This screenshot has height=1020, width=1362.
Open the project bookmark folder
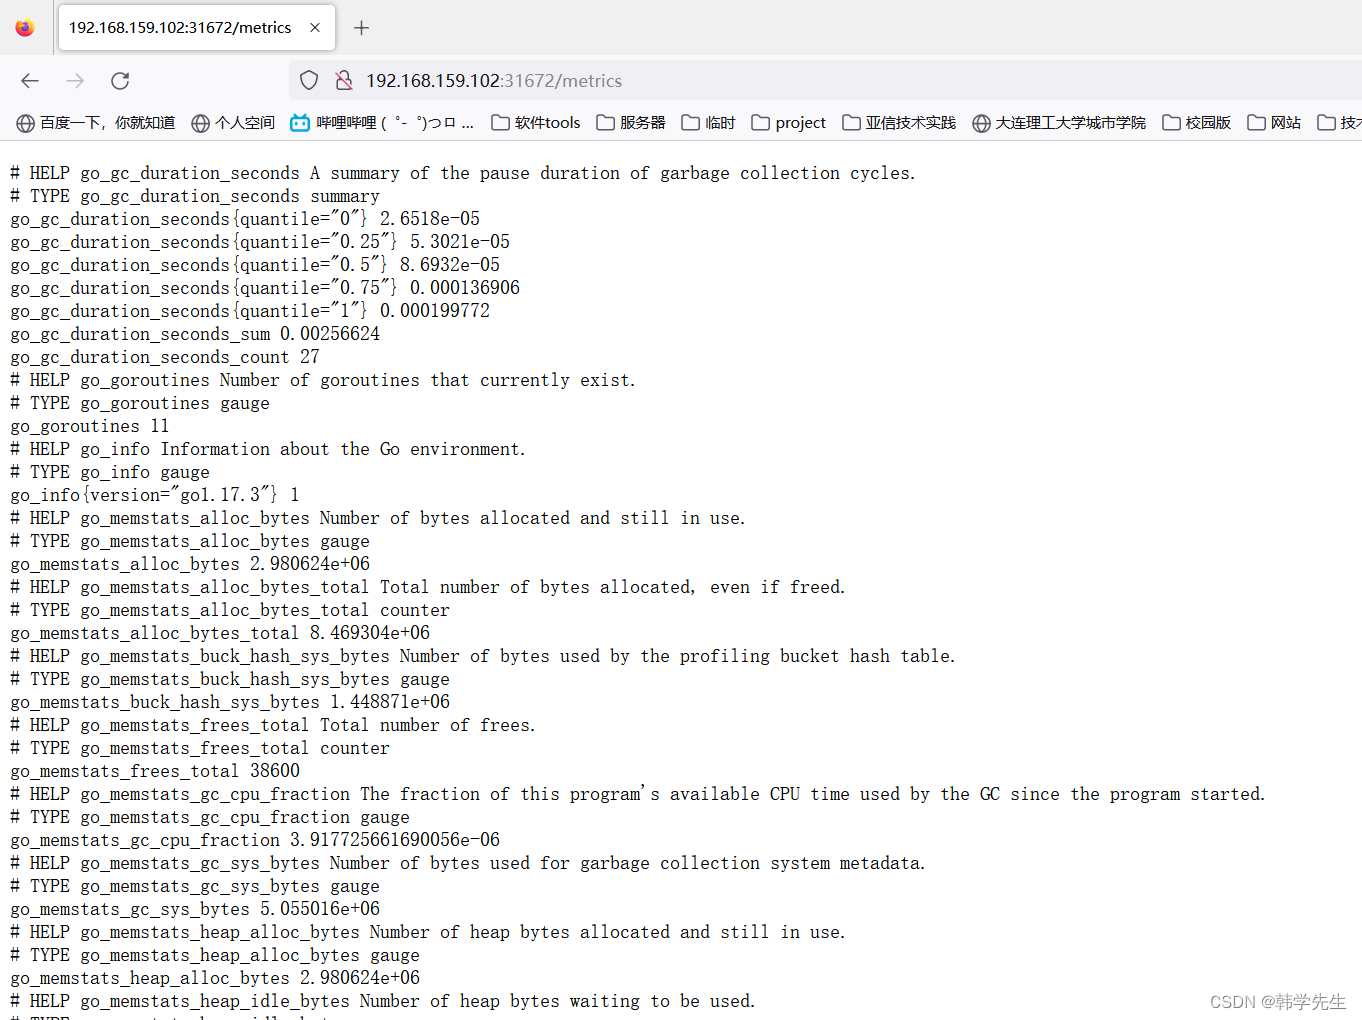pyautogui.click(x=789, y=123)
